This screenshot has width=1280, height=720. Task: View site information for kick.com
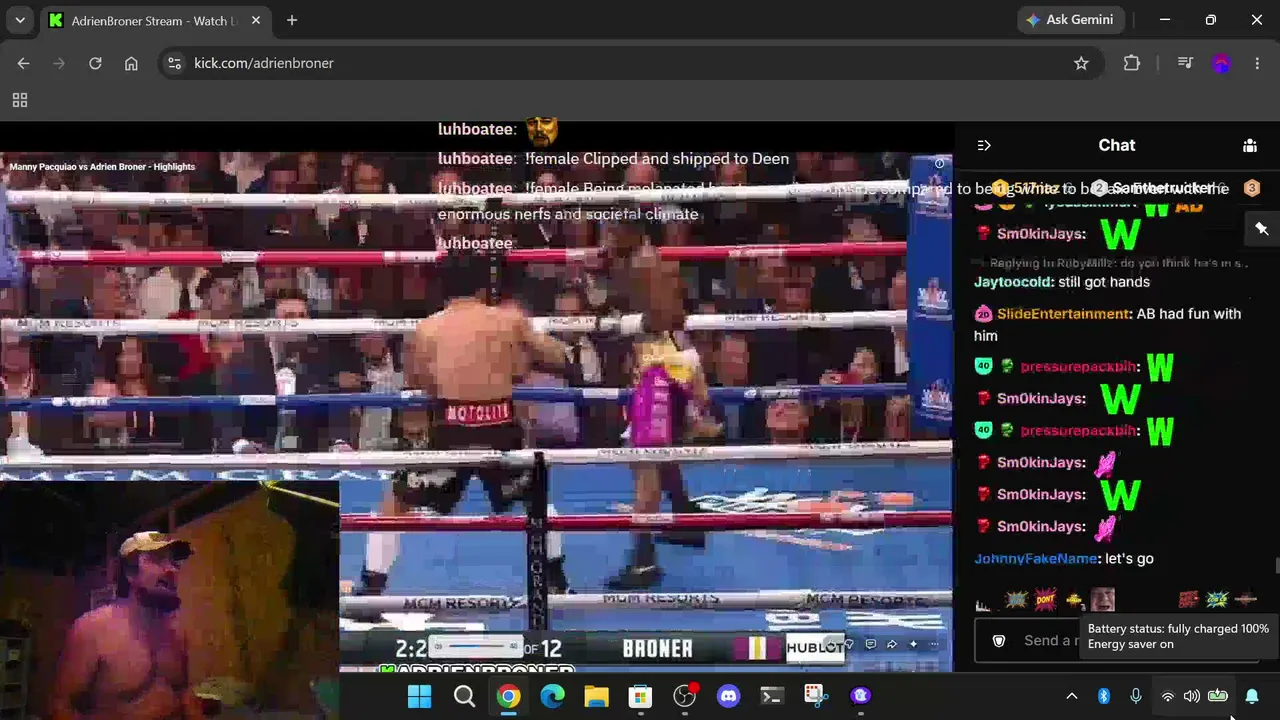pos(174,63)
